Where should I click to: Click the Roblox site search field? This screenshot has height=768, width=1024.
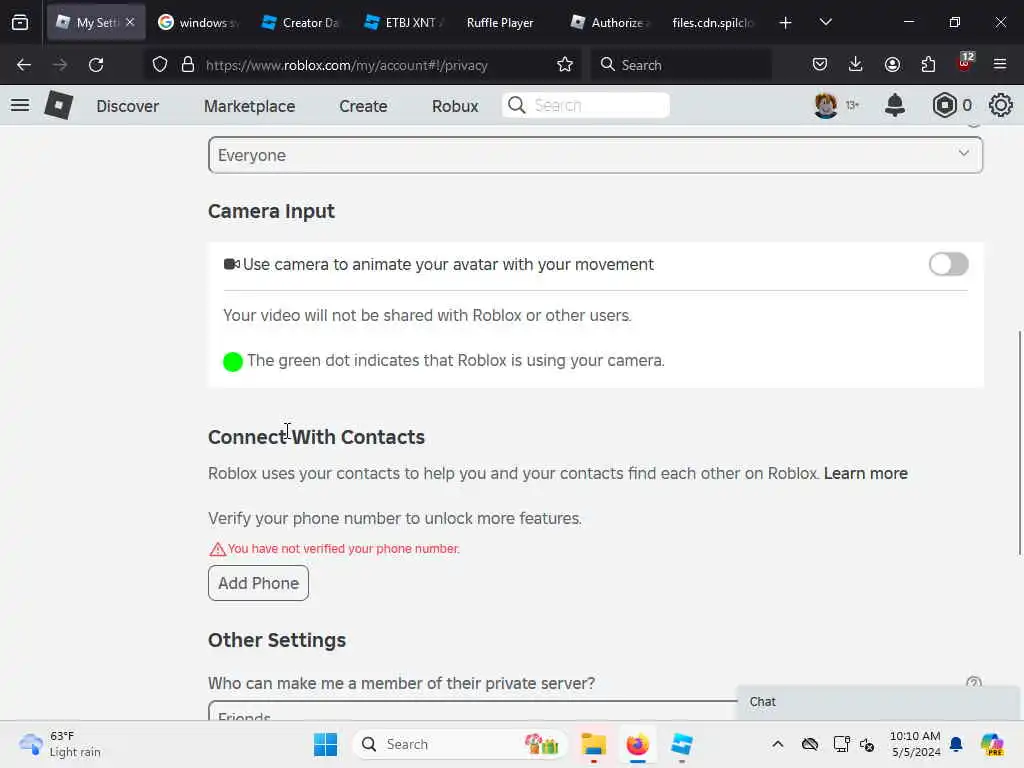coord(586,105)
